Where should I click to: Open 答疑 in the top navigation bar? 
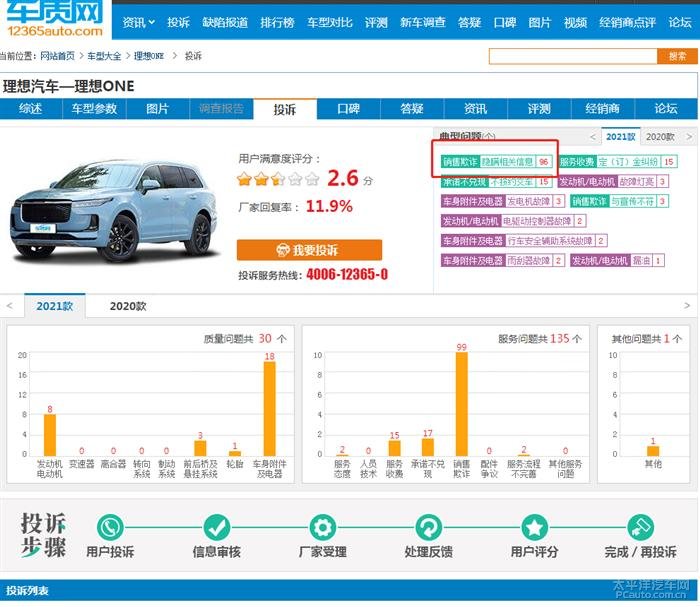[469, 22]
